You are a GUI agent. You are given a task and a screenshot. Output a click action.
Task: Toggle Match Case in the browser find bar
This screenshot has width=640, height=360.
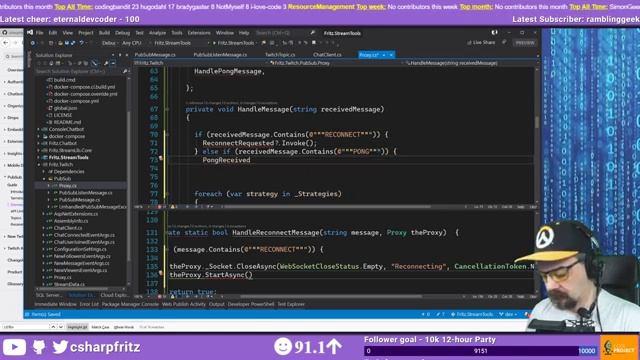[100, 327]
